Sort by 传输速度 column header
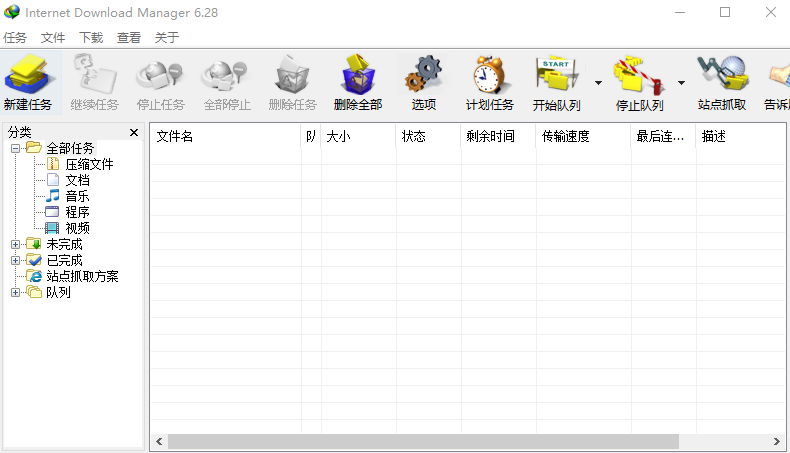790x453 pixels. point(583,136)
